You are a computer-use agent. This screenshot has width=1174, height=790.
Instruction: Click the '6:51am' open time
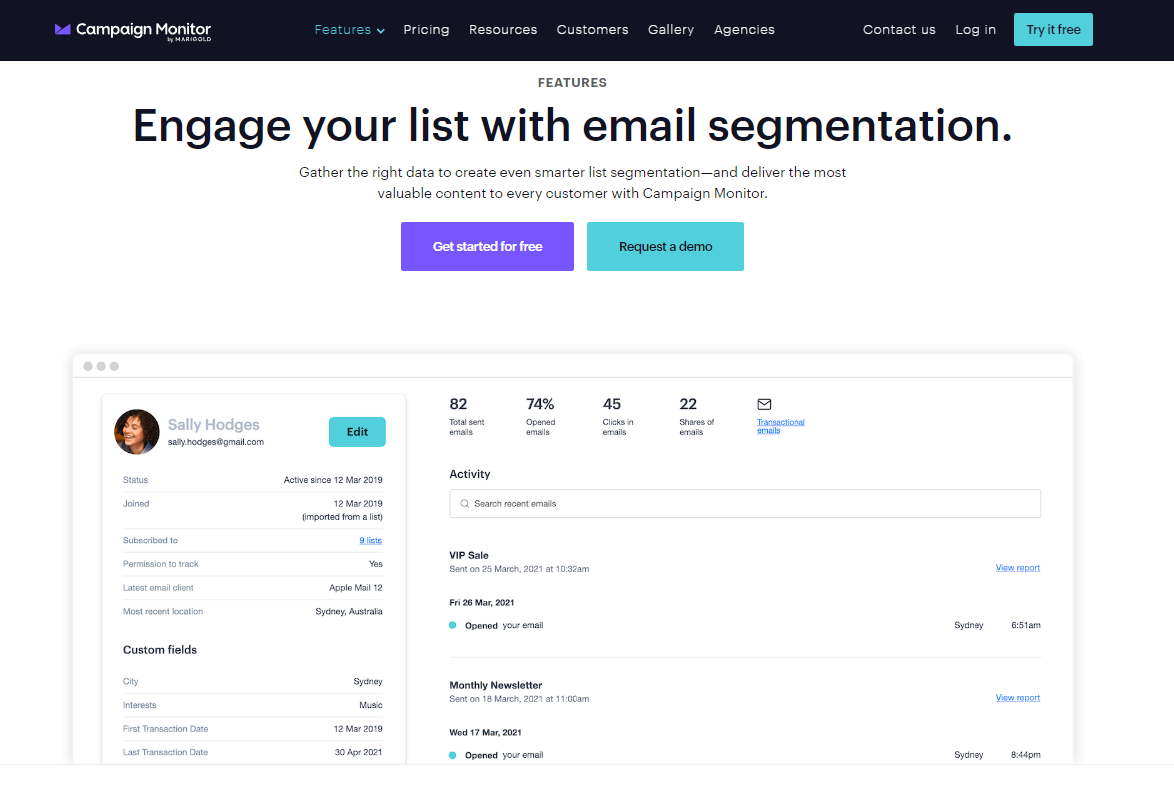tap(1026, 625)
